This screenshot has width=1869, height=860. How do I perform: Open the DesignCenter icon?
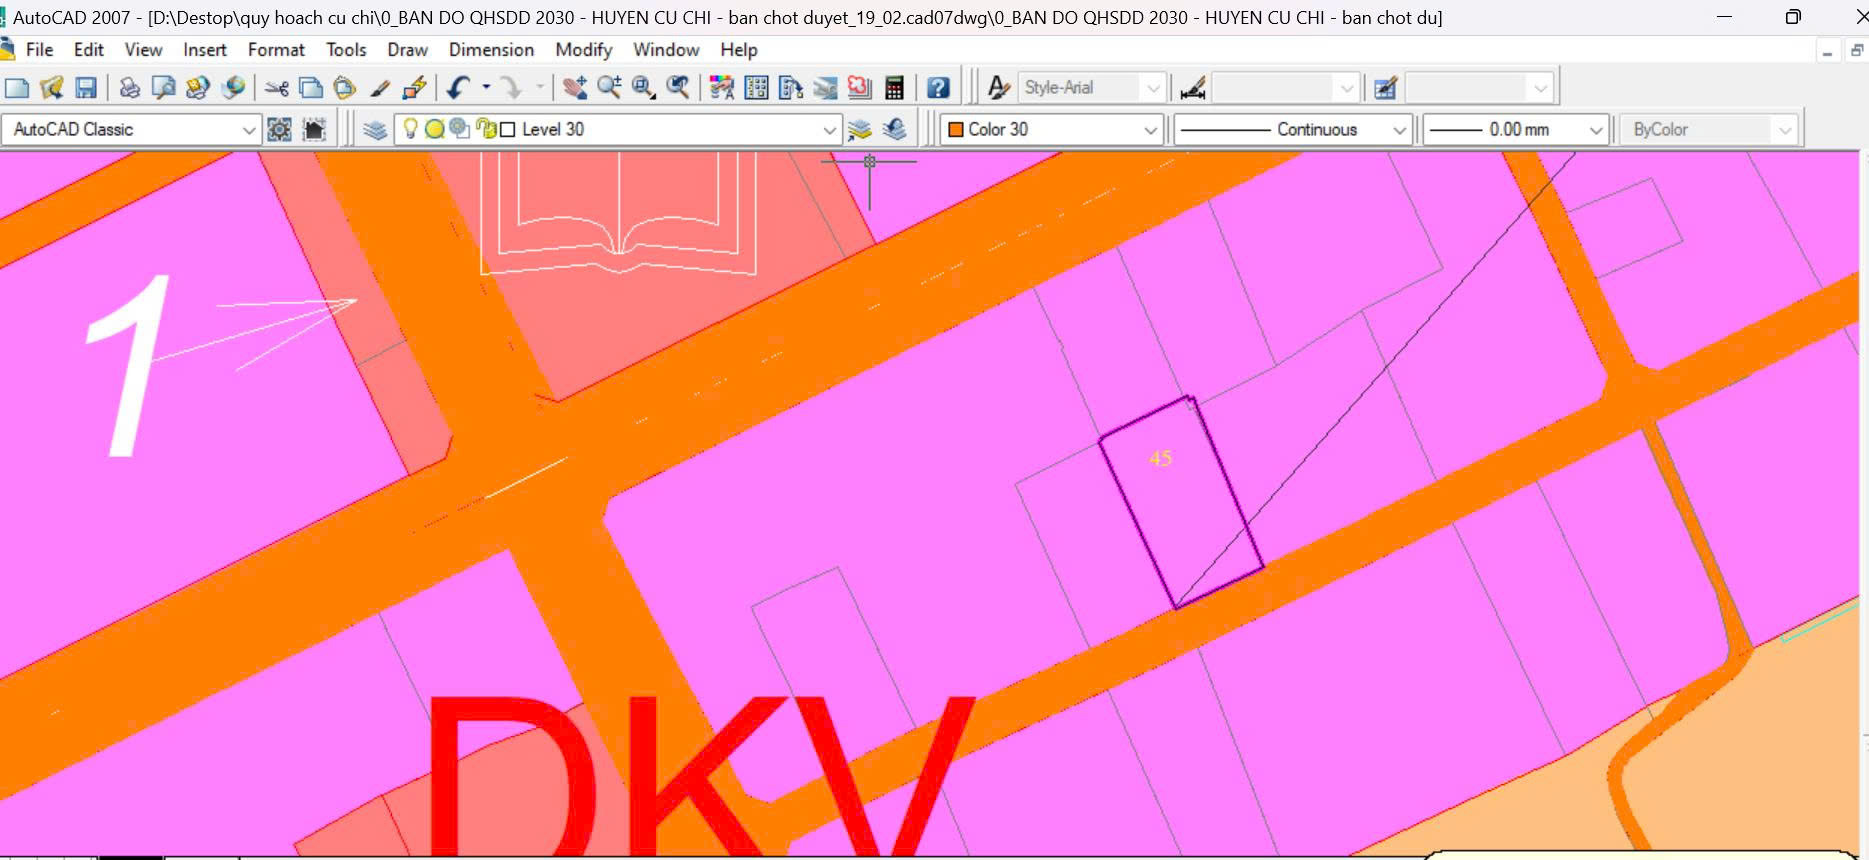pos(757,88)
